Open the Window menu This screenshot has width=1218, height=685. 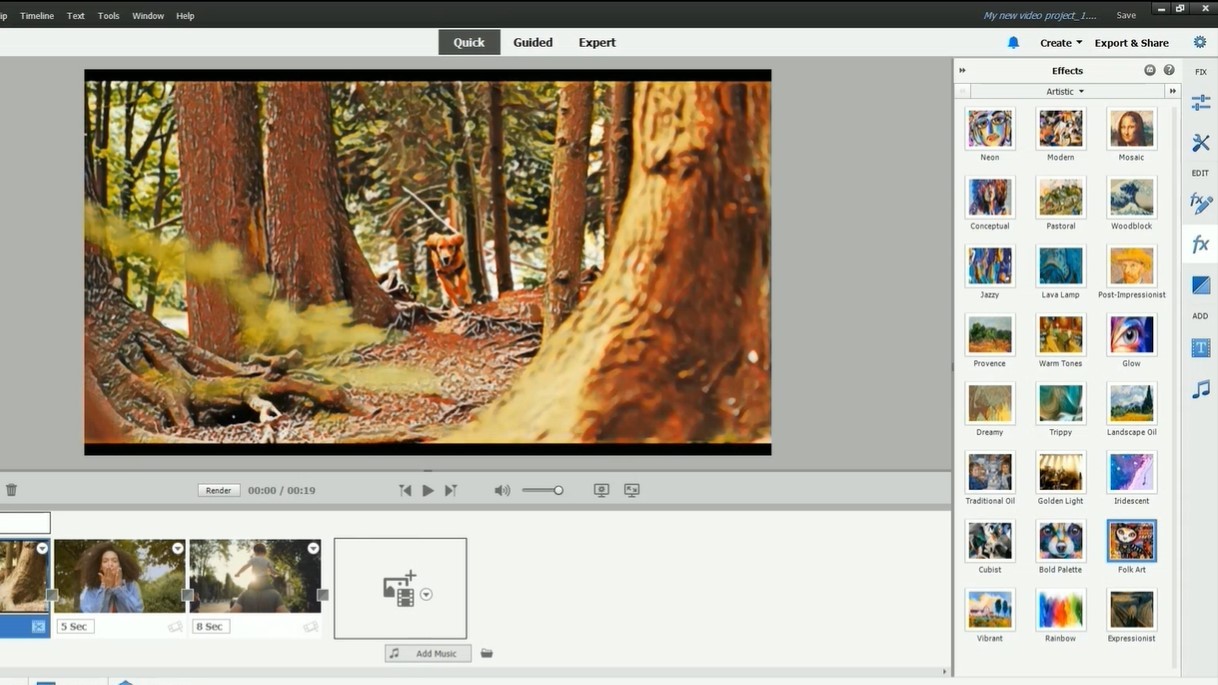click(148, 16)
